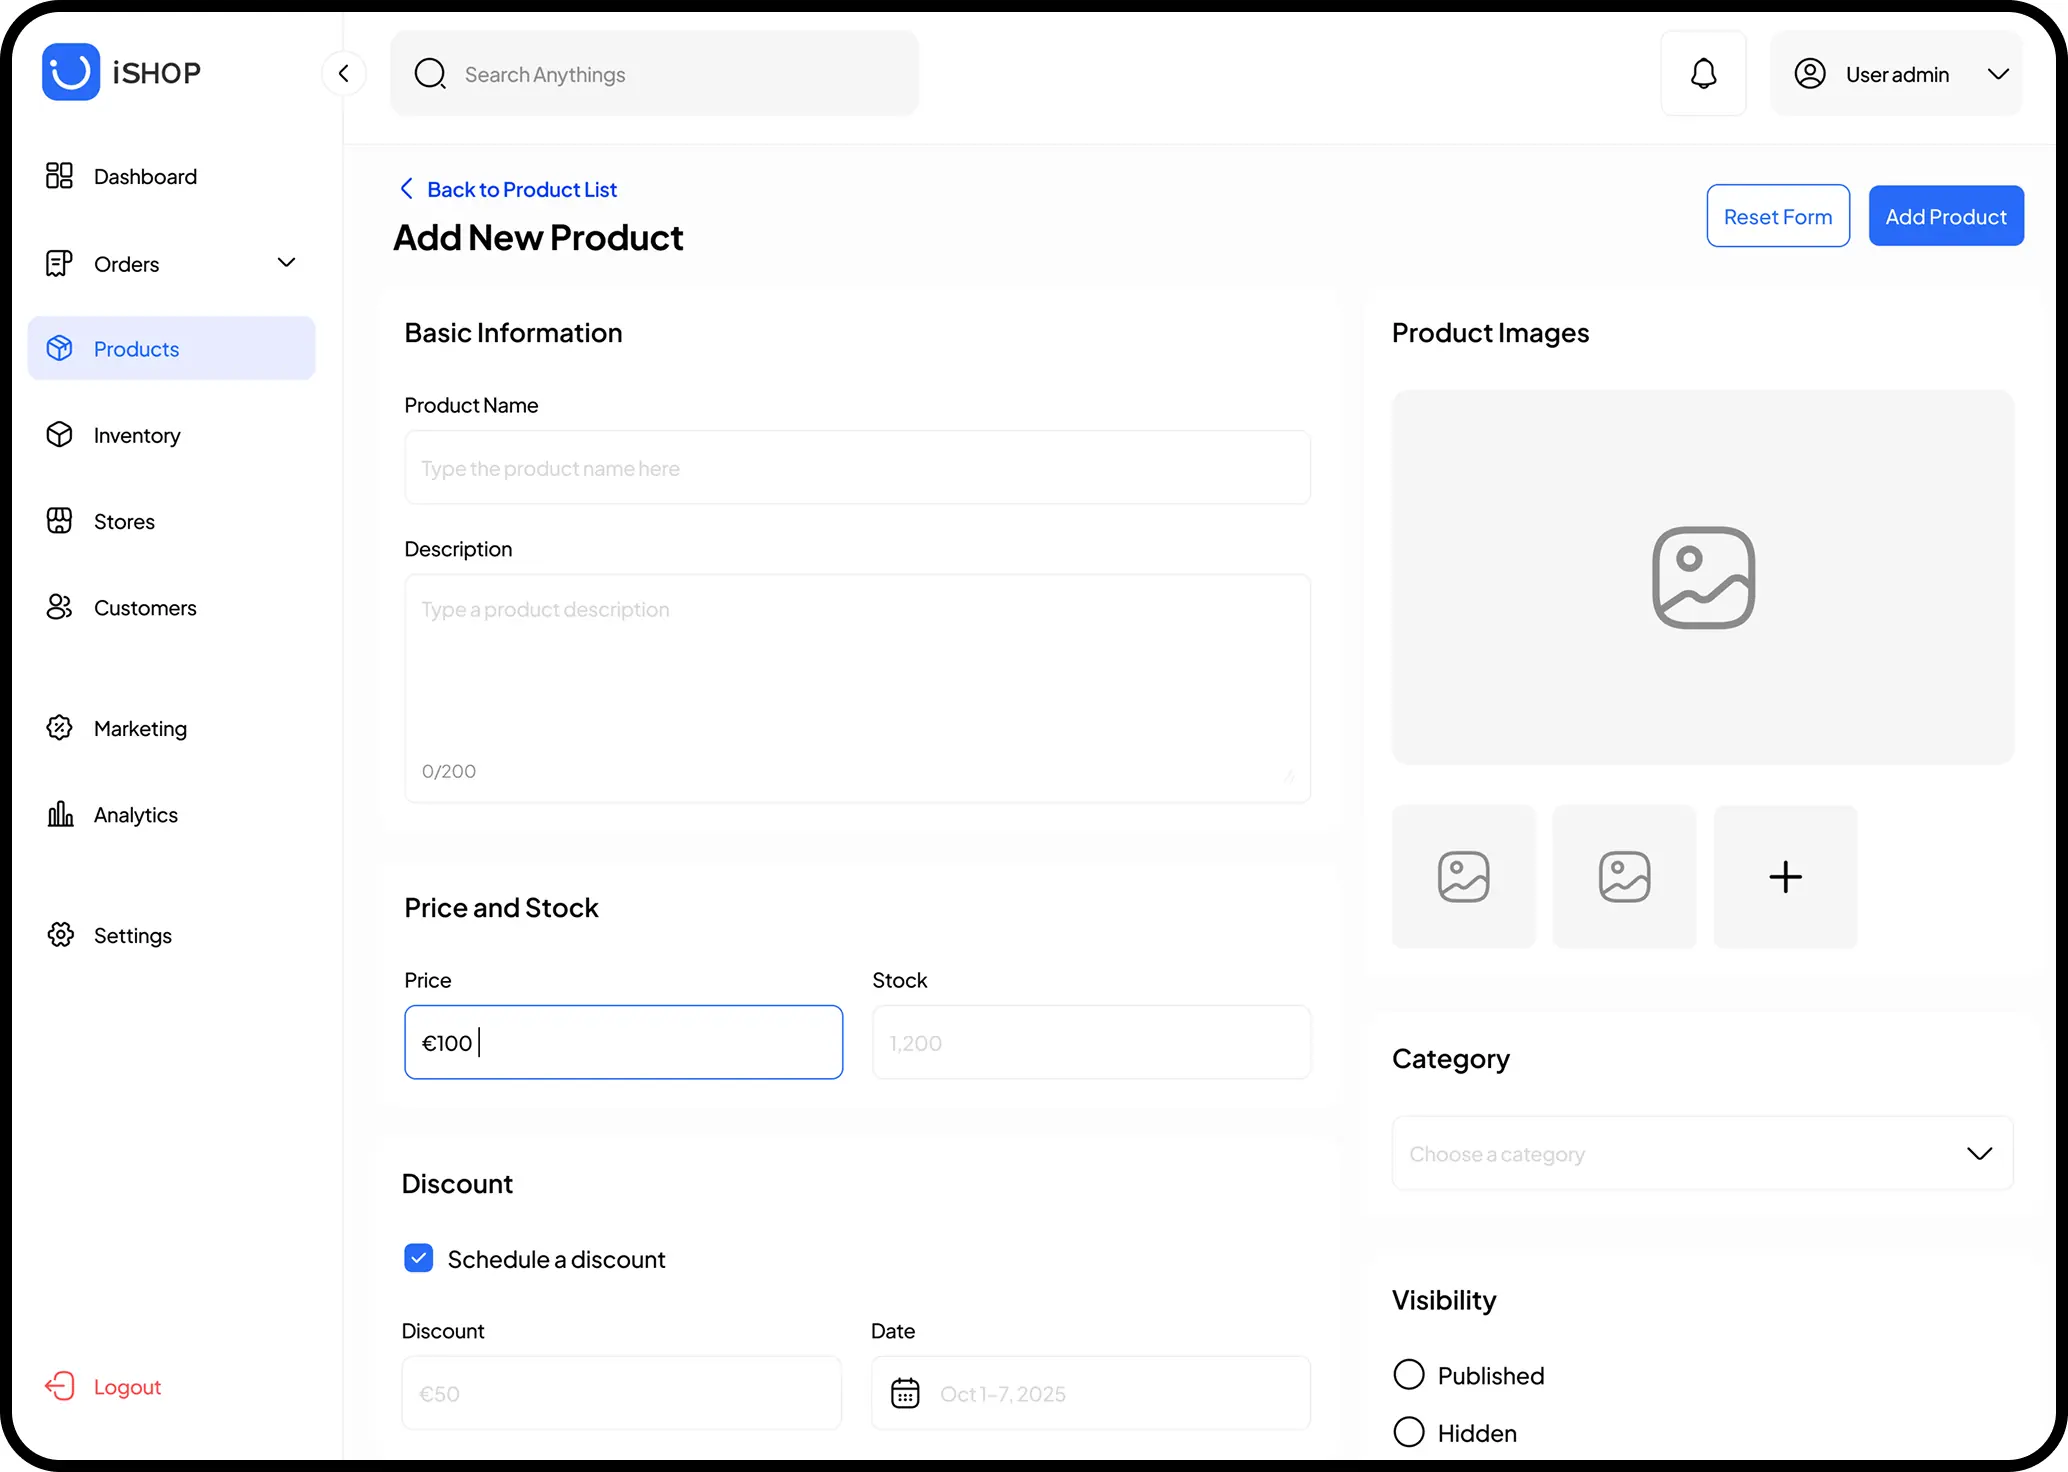Click into the Product Name field
Viewport: 2068px width, 1472px height.
pos(857,468)
